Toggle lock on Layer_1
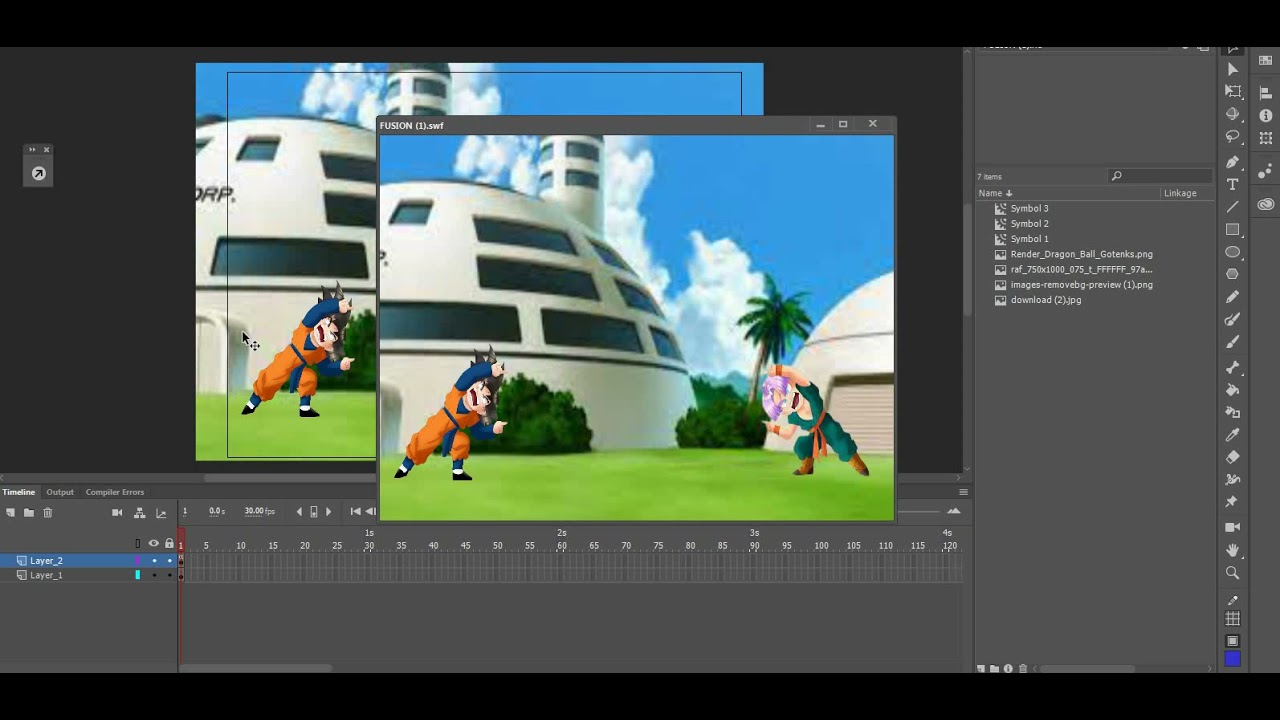Image resolution: width=1280 pixels, height=720 pixels. click(x=169, y=576)
